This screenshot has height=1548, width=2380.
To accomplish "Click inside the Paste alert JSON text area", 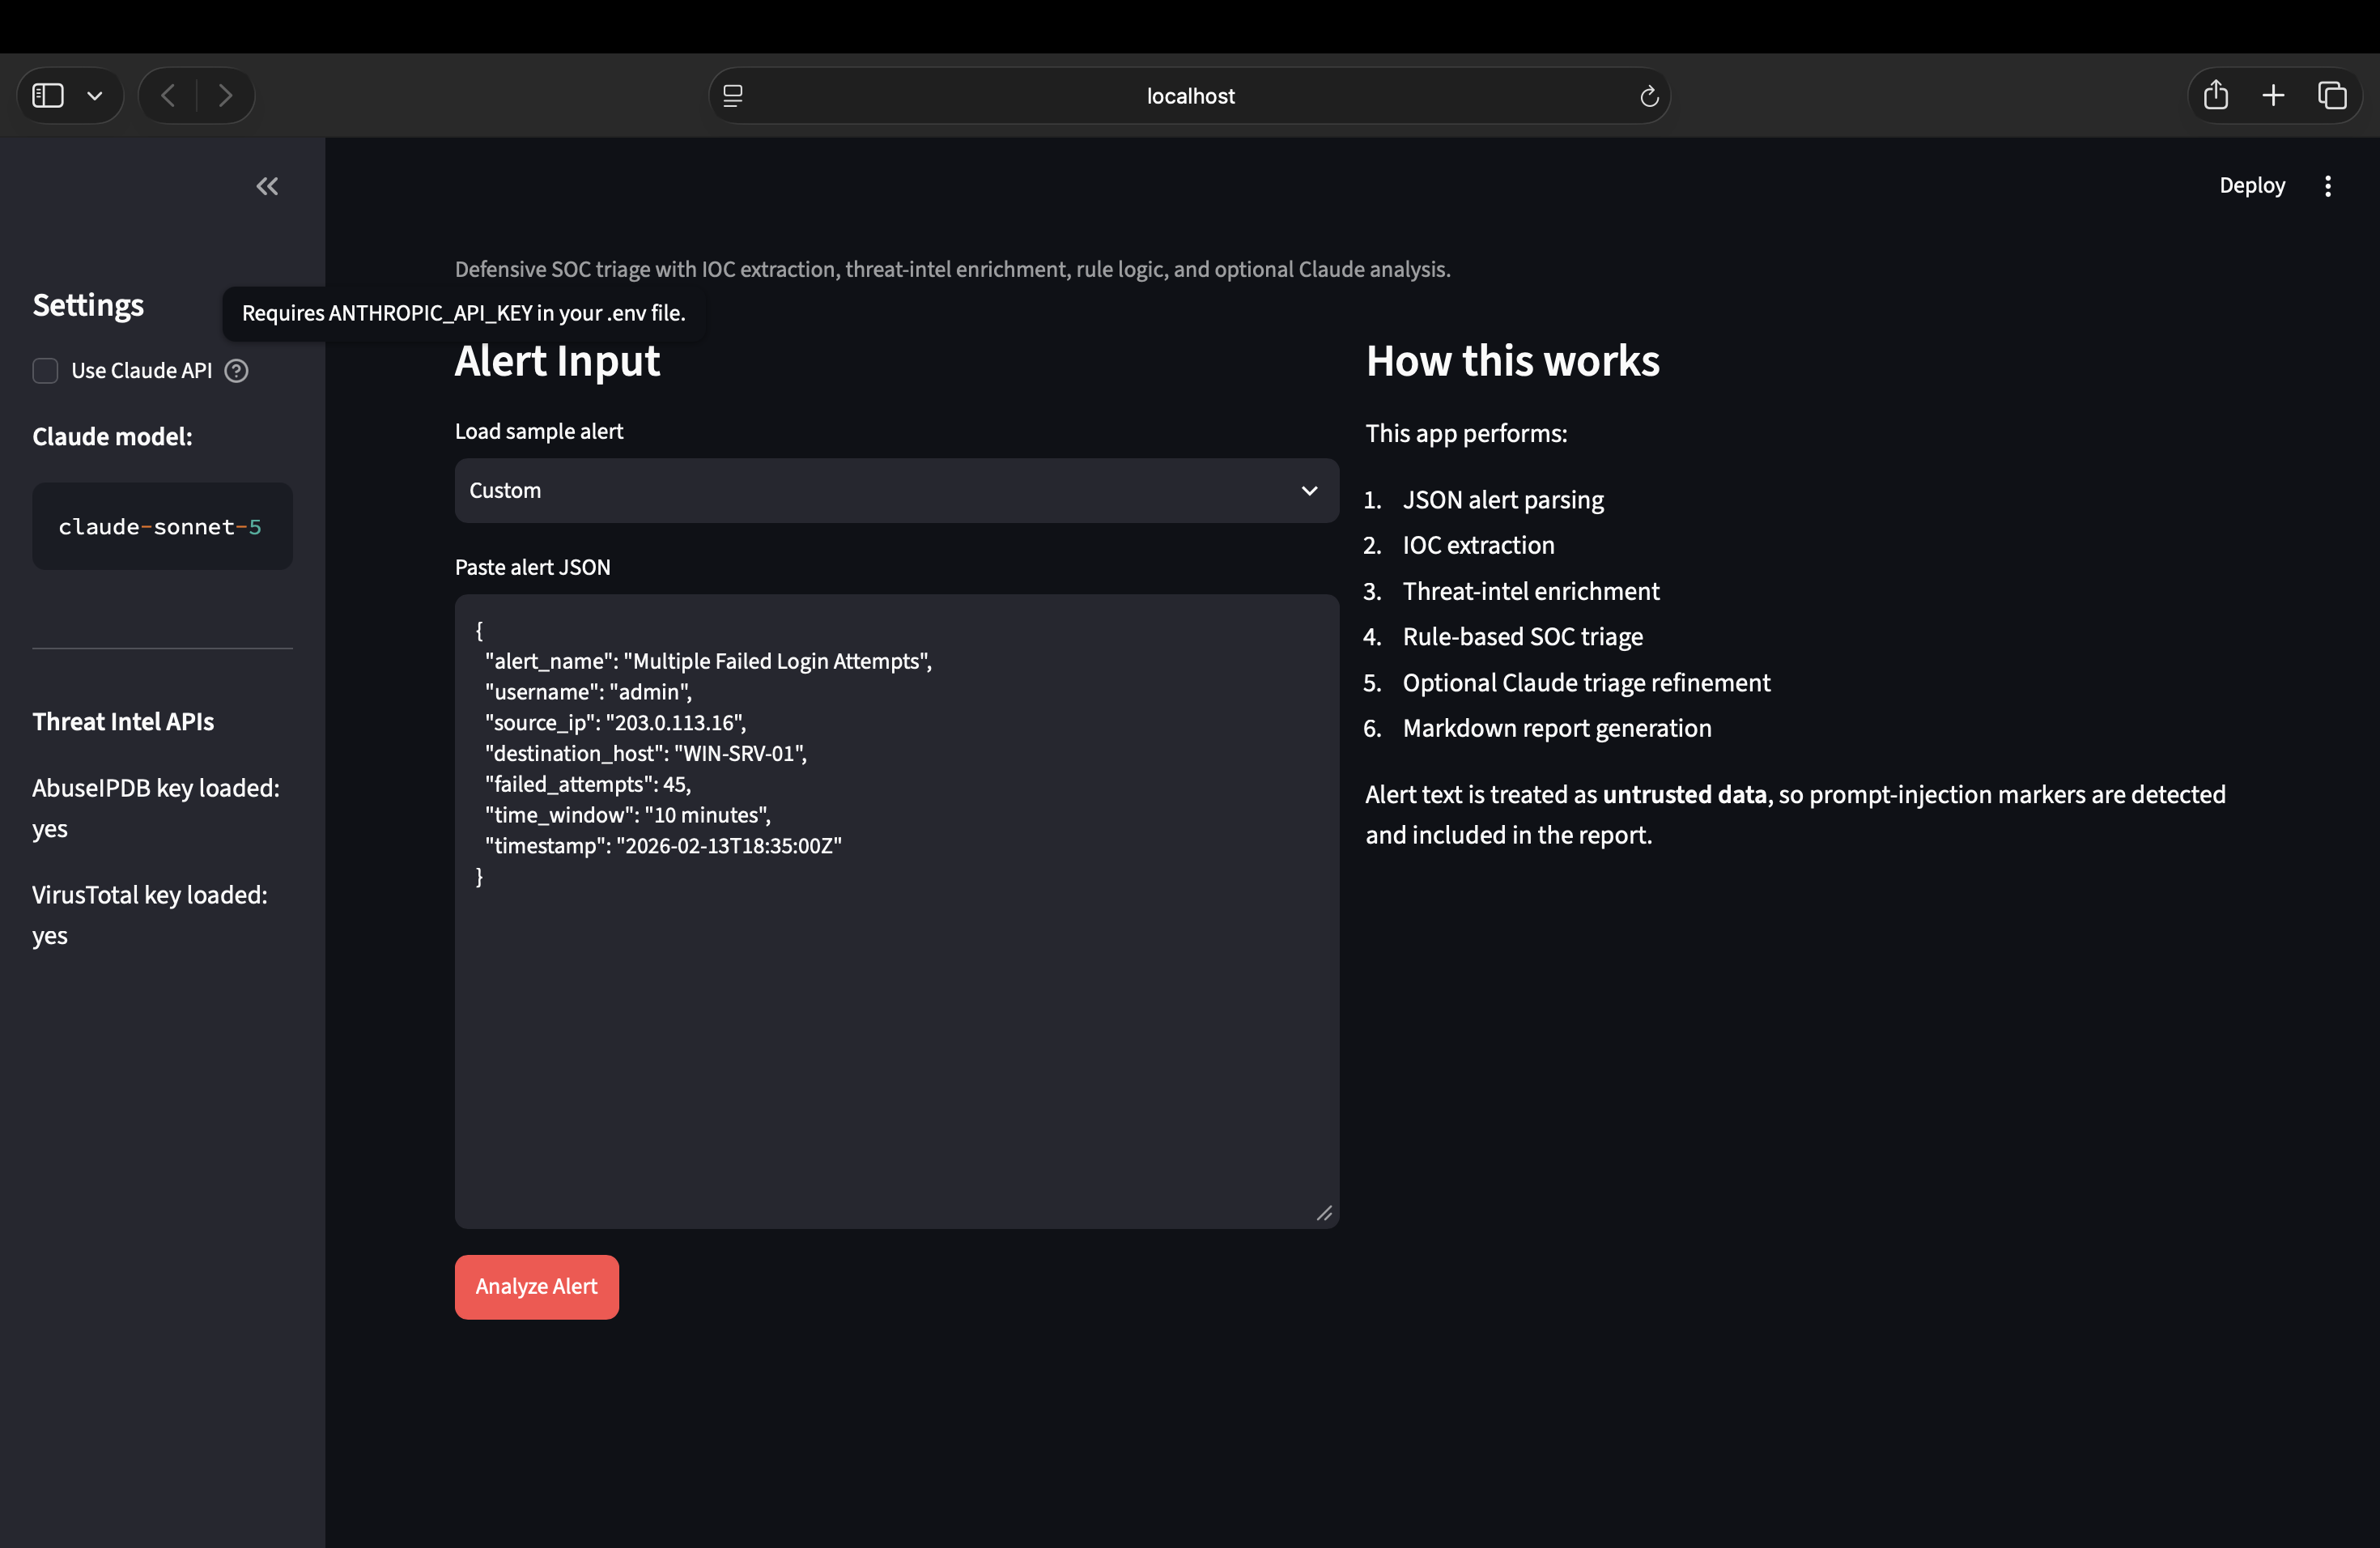I will [896, 911].
